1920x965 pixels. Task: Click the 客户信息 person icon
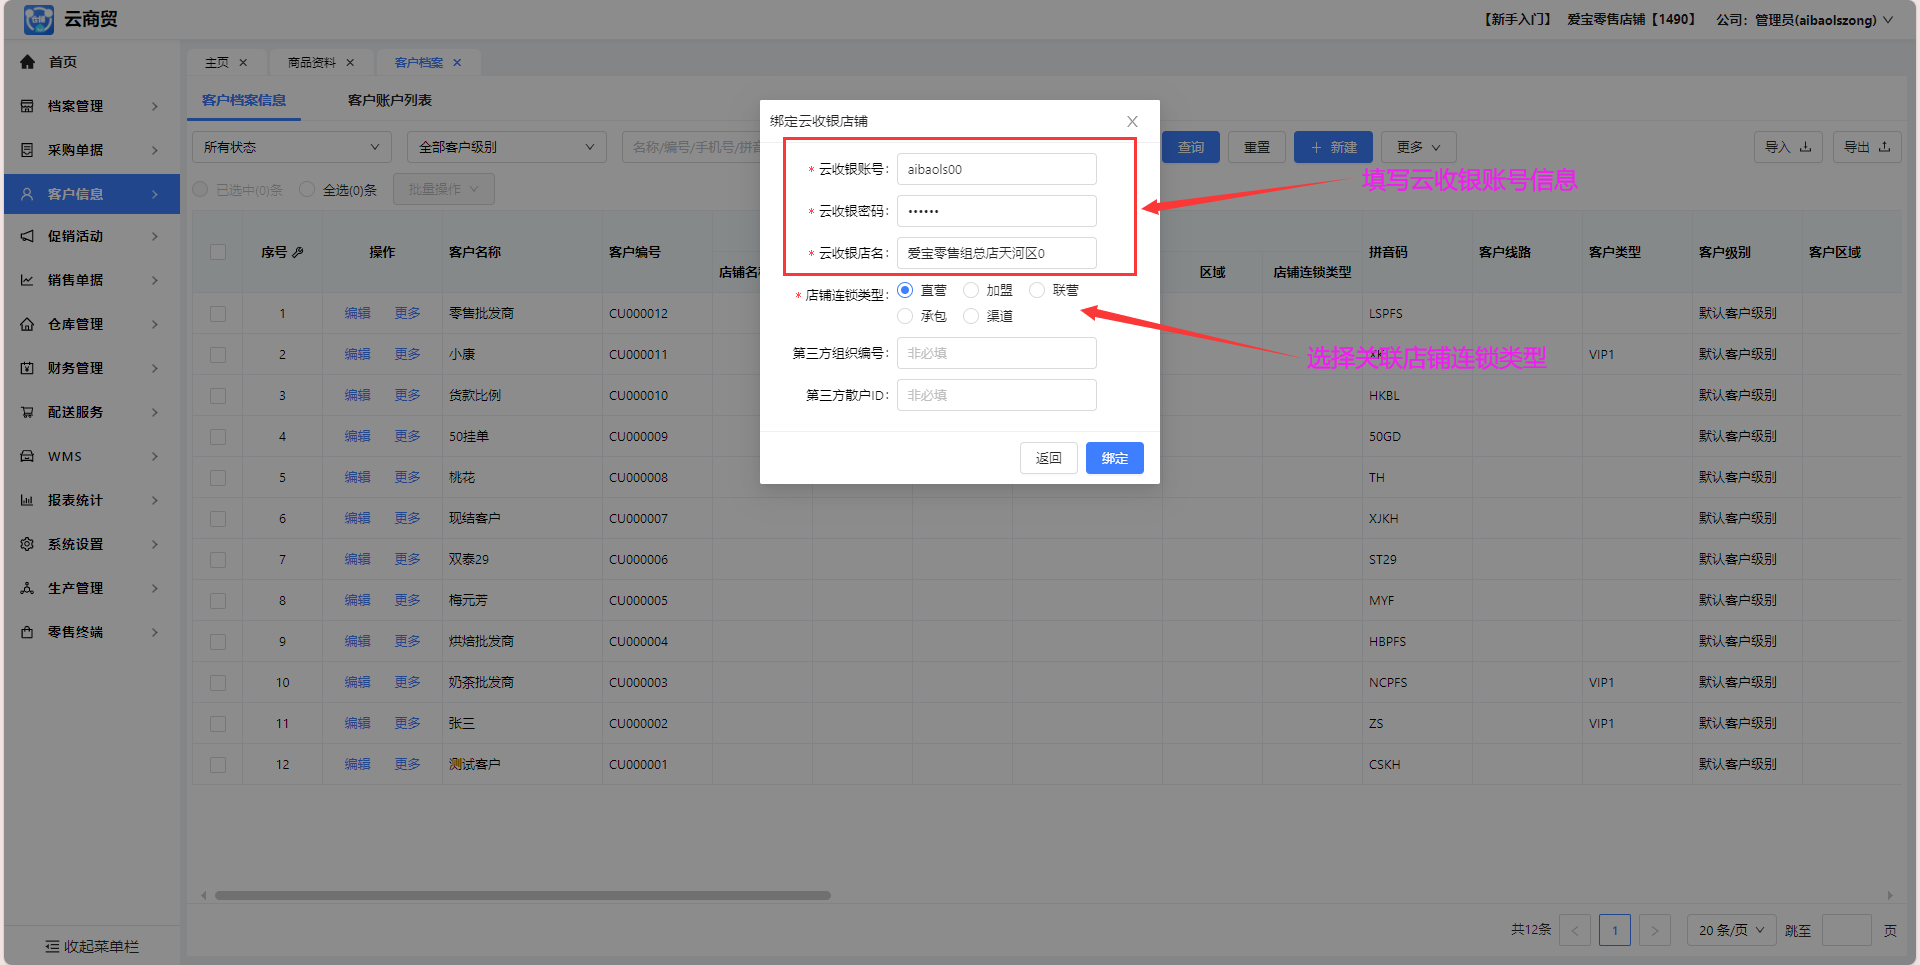pos(27,194)
